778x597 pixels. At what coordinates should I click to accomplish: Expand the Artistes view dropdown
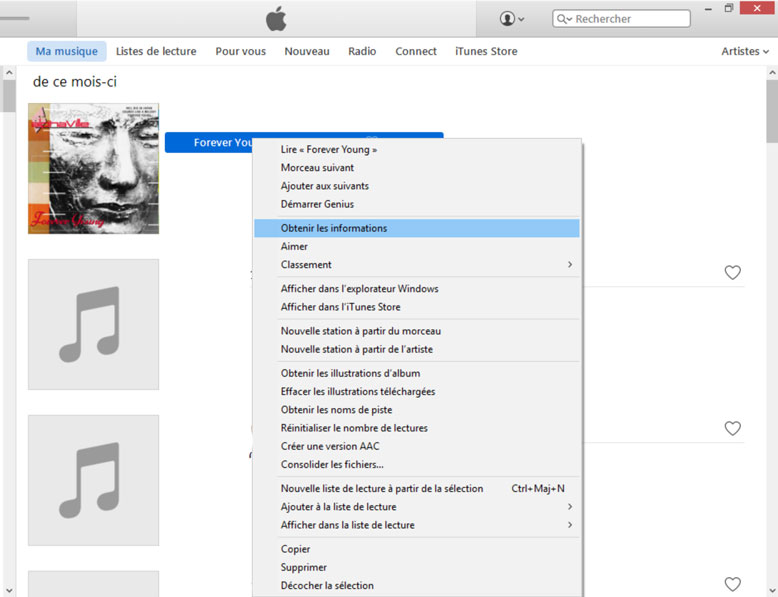click(x=745, y=51)
